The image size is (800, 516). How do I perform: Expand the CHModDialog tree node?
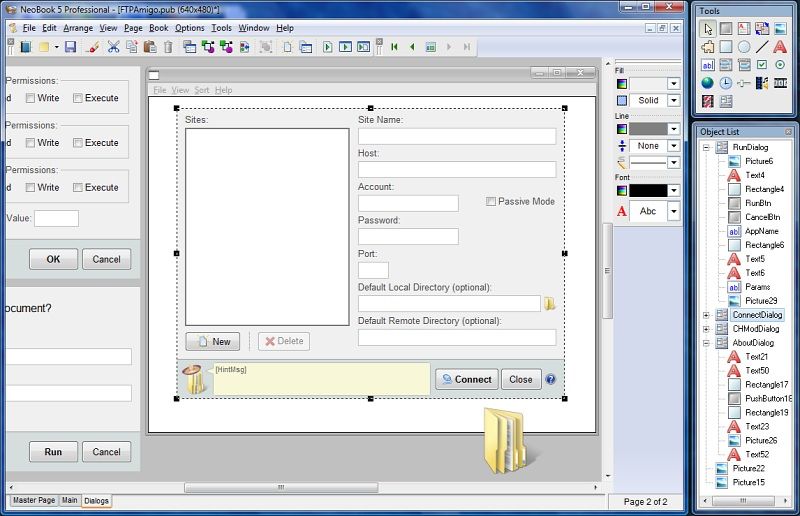point(706,329)
